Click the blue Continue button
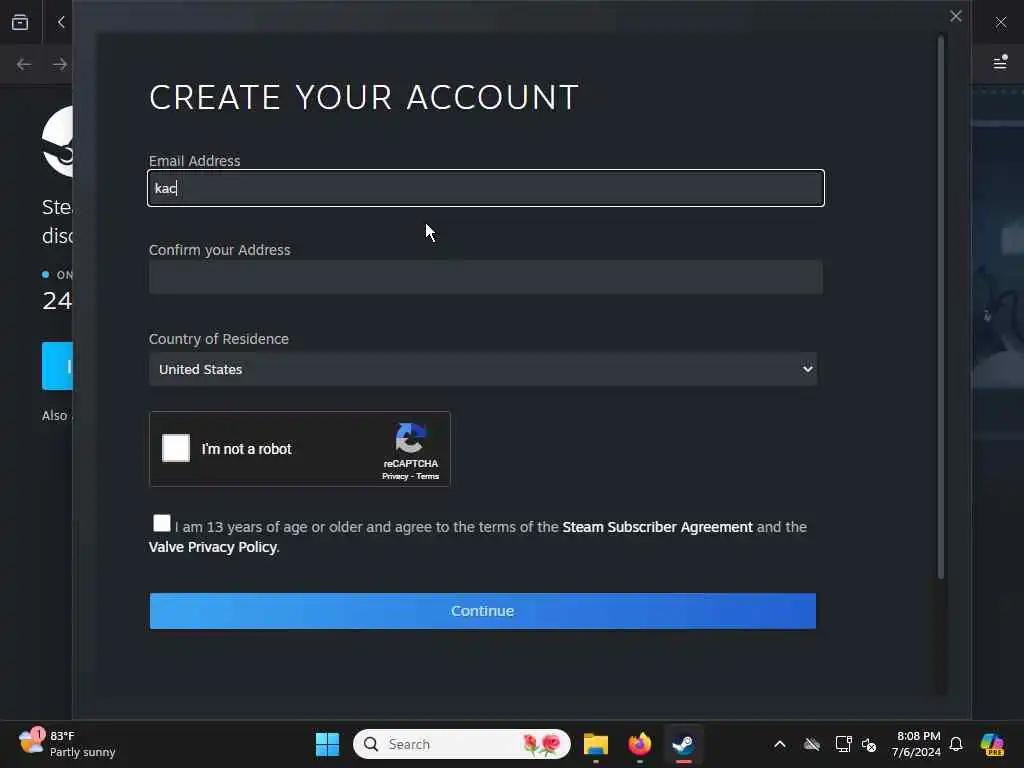The height and width of the screenshot is (768, 1024). (x=483, y=611)
